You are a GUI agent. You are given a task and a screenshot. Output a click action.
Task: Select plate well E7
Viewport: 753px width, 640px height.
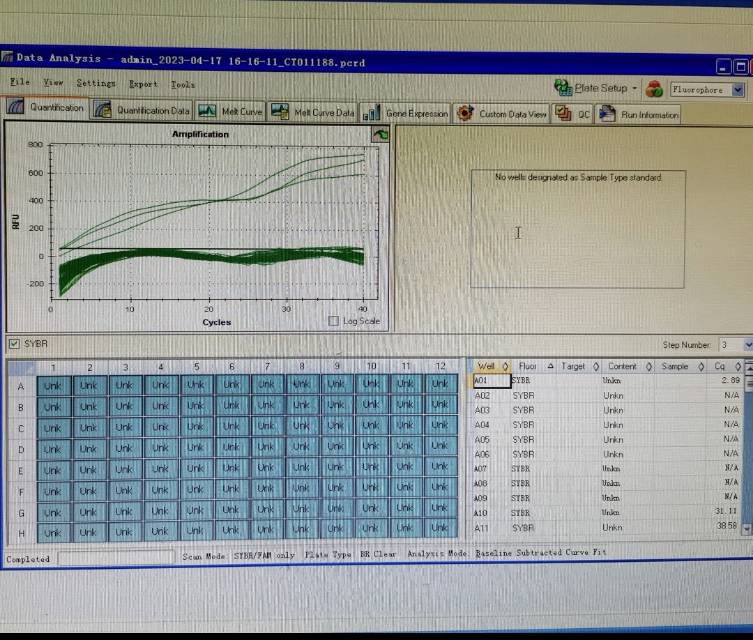[x=266, y=467]
